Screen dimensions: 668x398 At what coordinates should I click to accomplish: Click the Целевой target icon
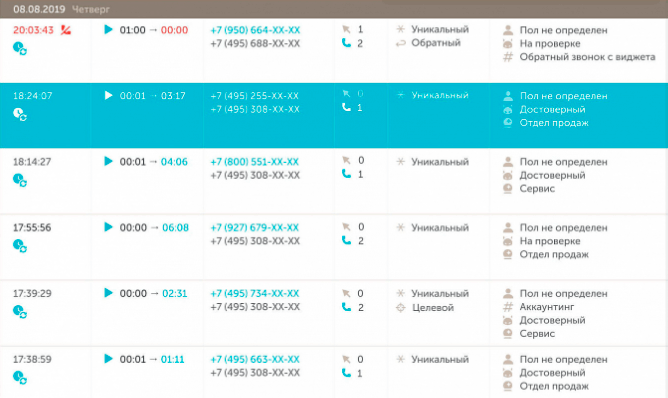400,307
